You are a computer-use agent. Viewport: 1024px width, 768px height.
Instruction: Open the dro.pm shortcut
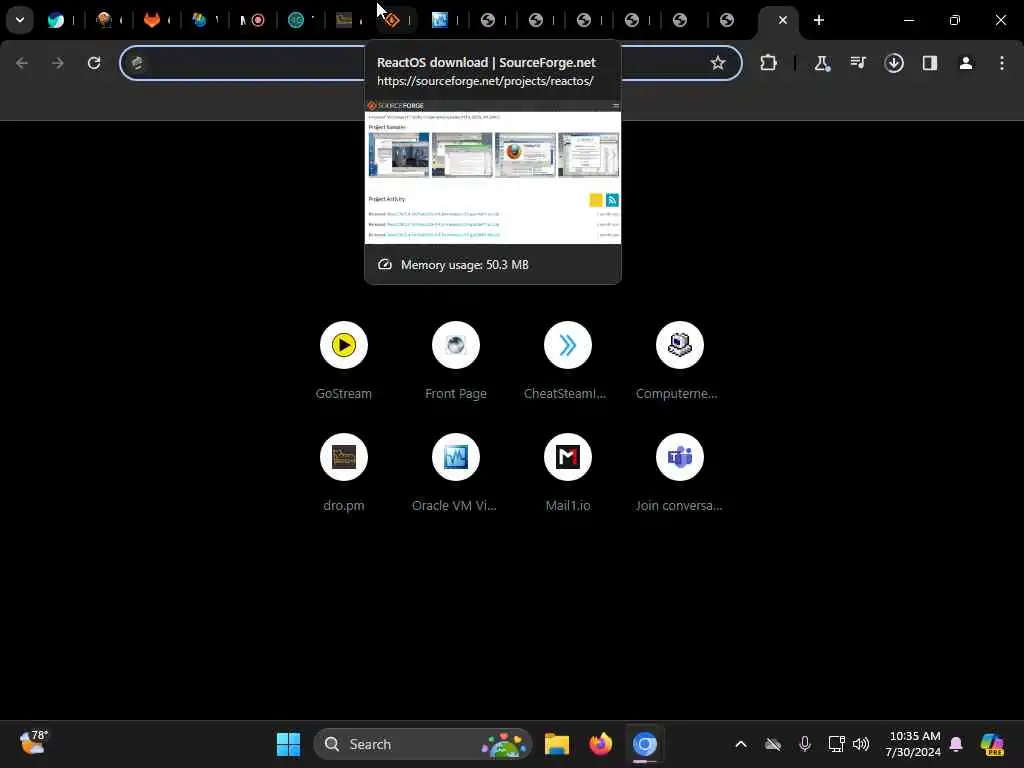(344, 472)
